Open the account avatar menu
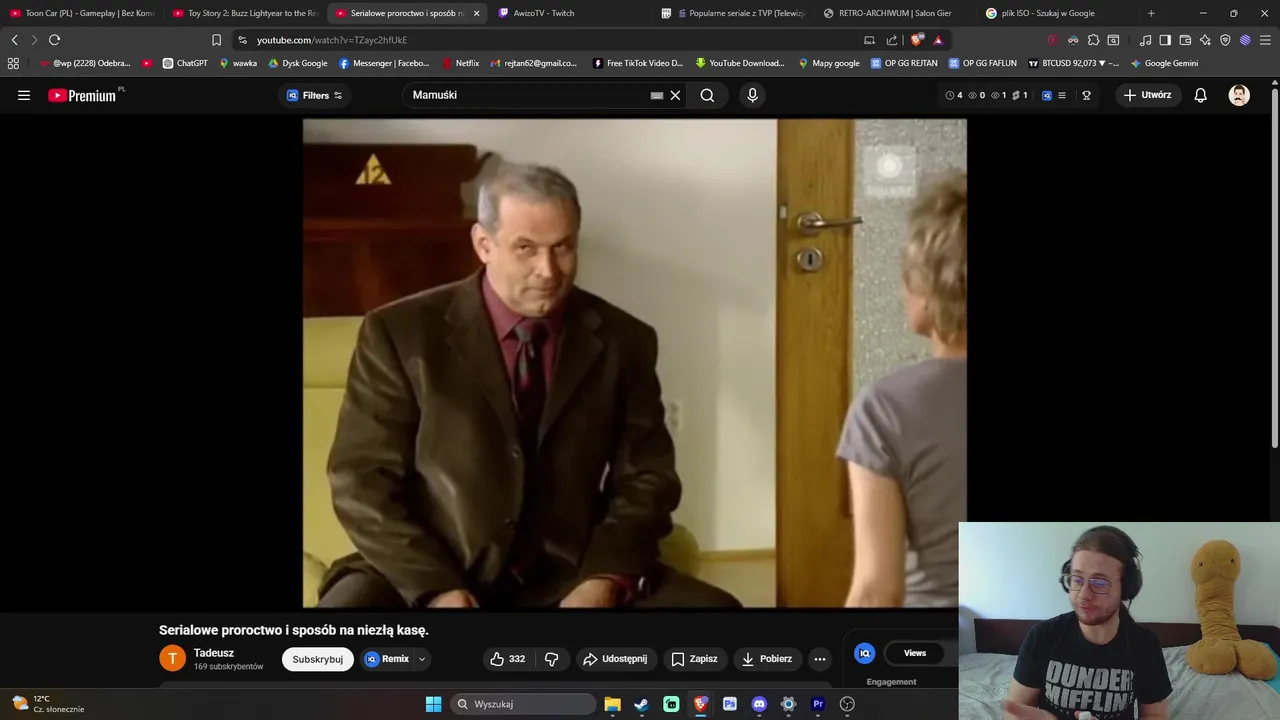Image resolution: width=1280 pixels, height=720 pixels. (1239, 95)
